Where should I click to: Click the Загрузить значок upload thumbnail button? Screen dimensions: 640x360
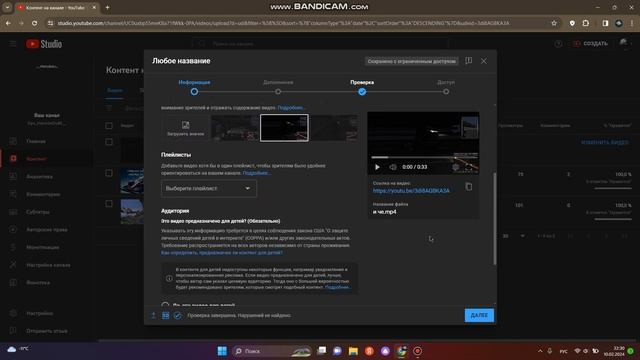[x=185, y=128]
